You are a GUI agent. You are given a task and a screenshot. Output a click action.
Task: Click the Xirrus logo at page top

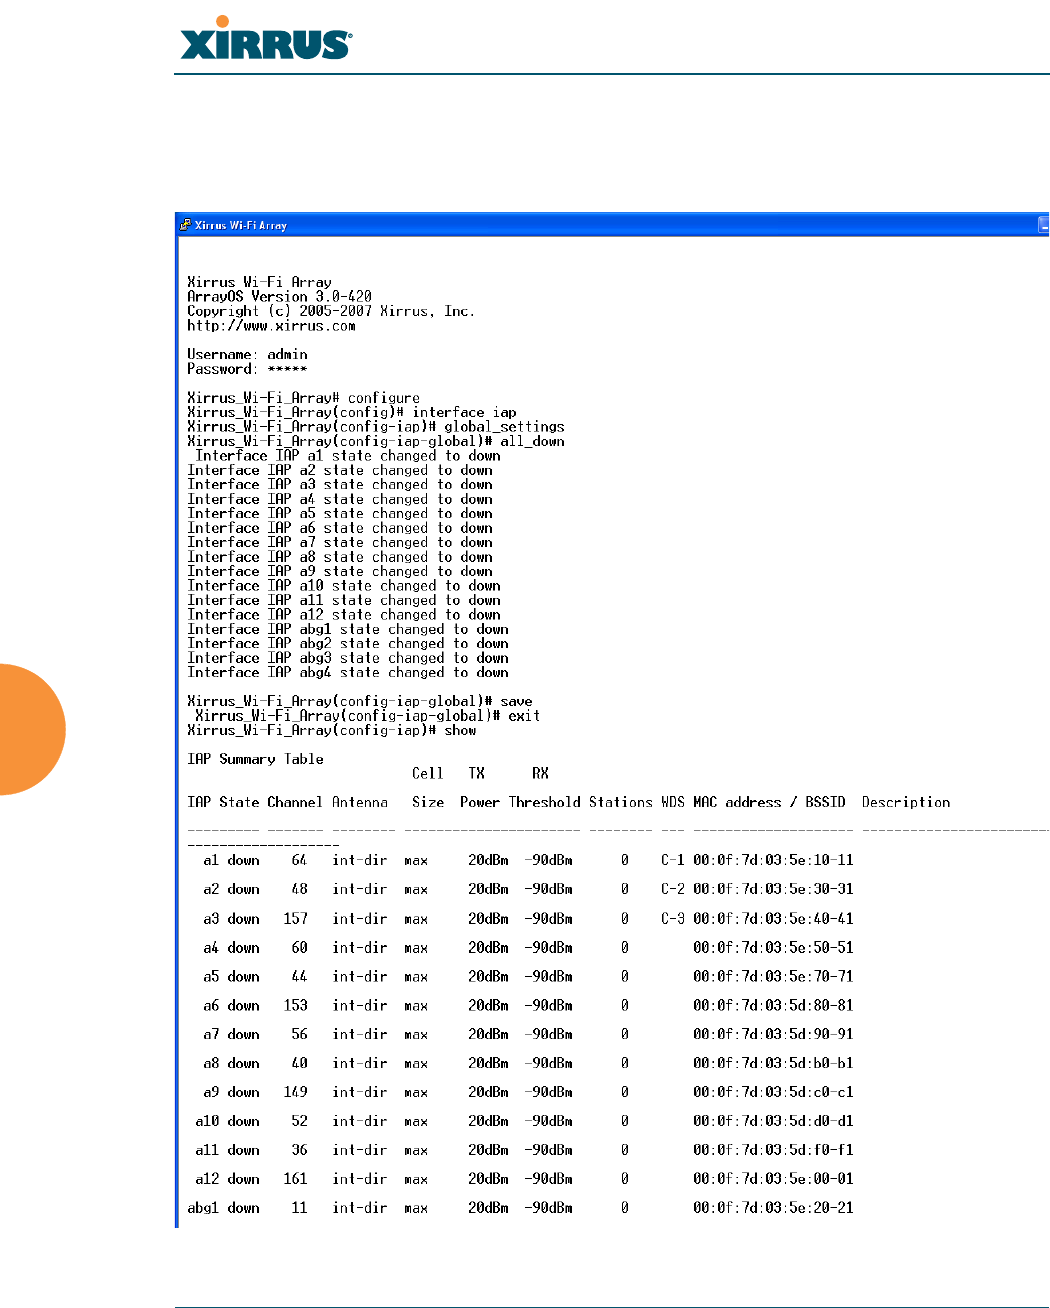(265, 39)
